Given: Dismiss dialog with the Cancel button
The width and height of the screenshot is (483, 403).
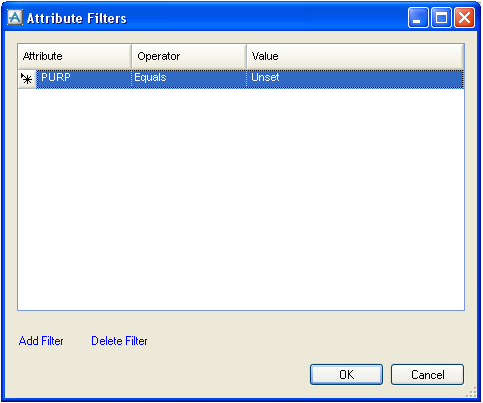Looking at the screenshot, I should pyautogui.click(x=427, y=374).
